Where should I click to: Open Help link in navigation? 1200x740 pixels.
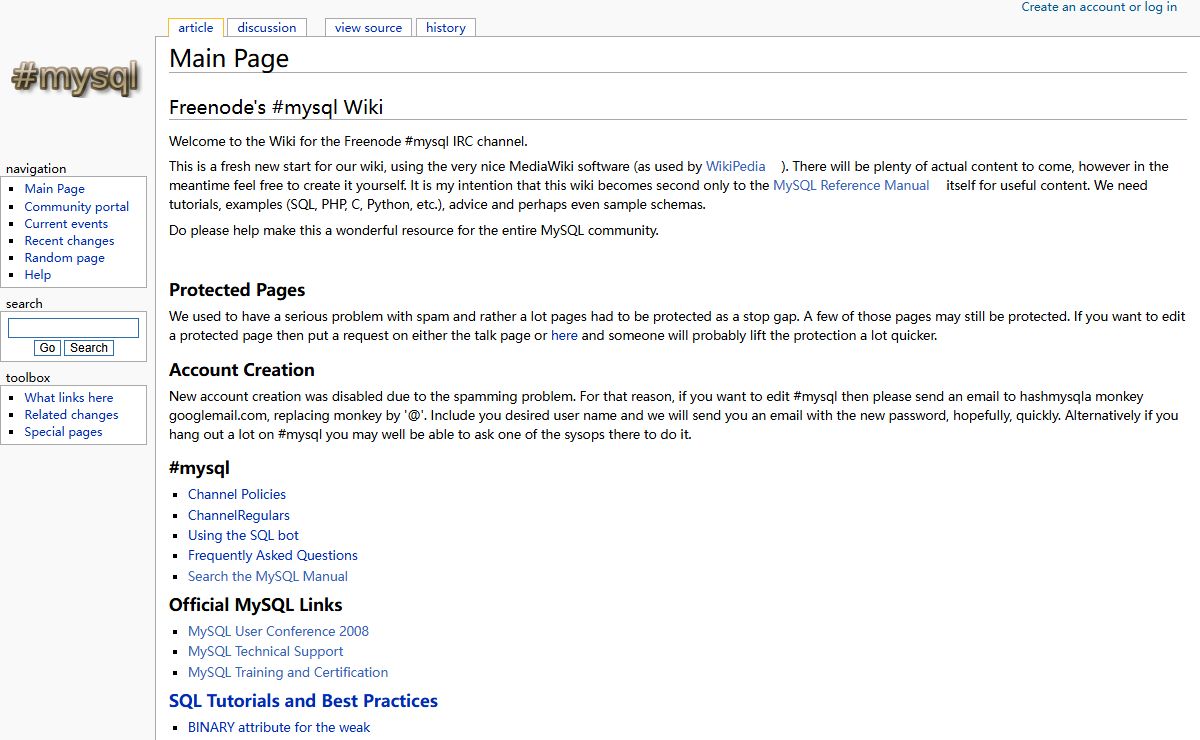[x=38, y=274]
